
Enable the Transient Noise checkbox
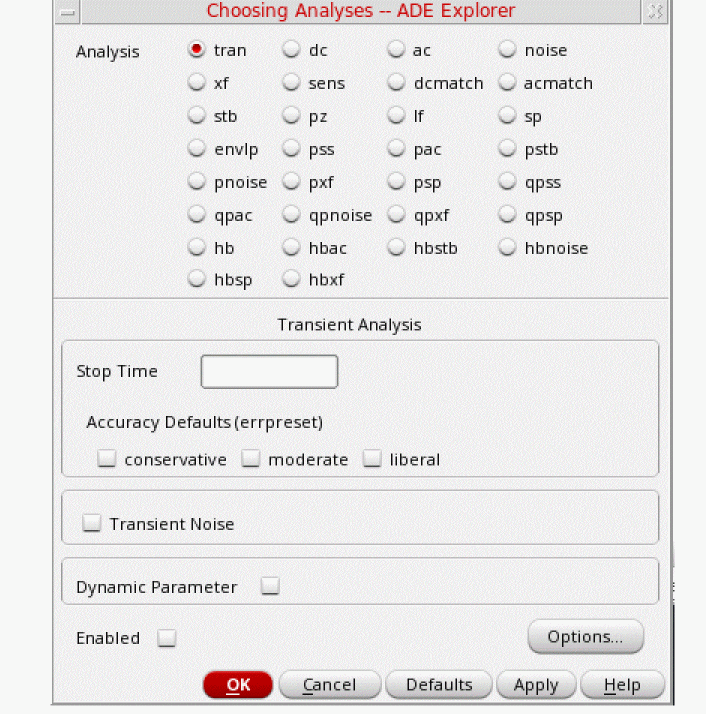(x=92, y=523)
